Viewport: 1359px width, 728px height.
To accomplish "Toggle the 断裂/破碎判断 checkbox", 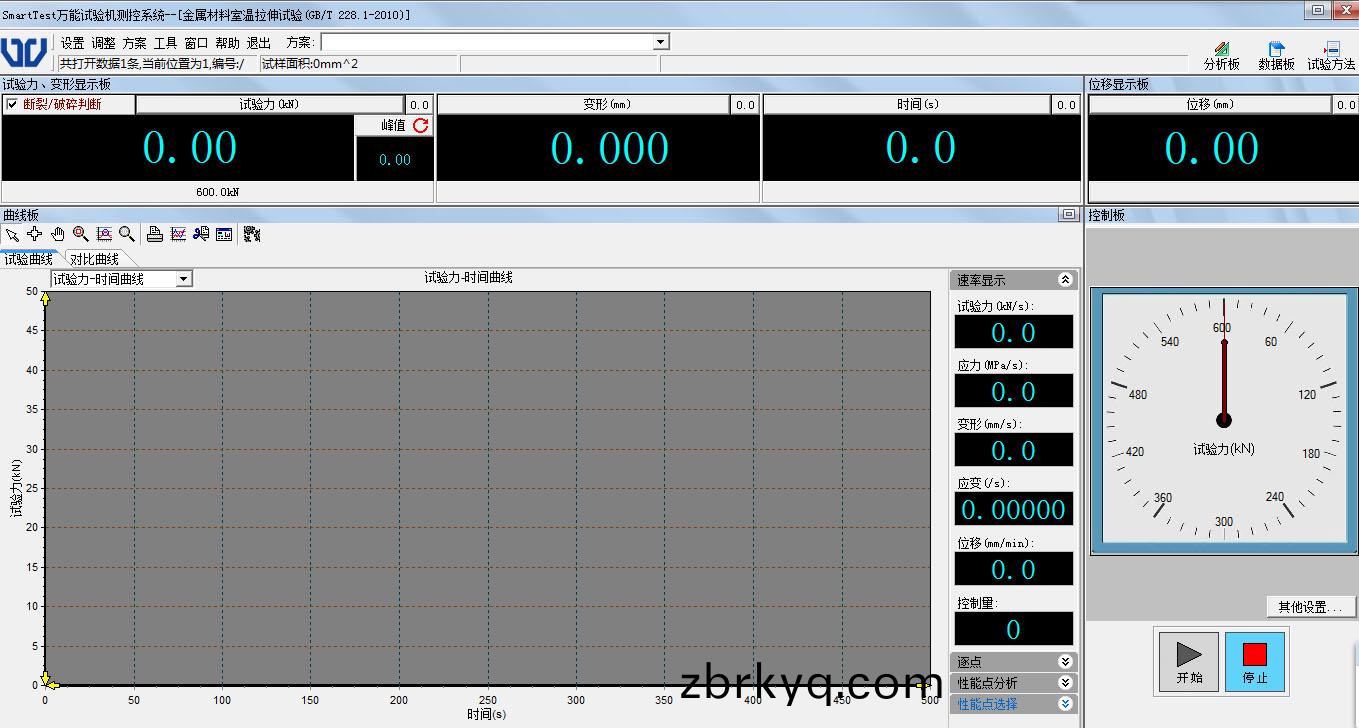I will 12,104.
